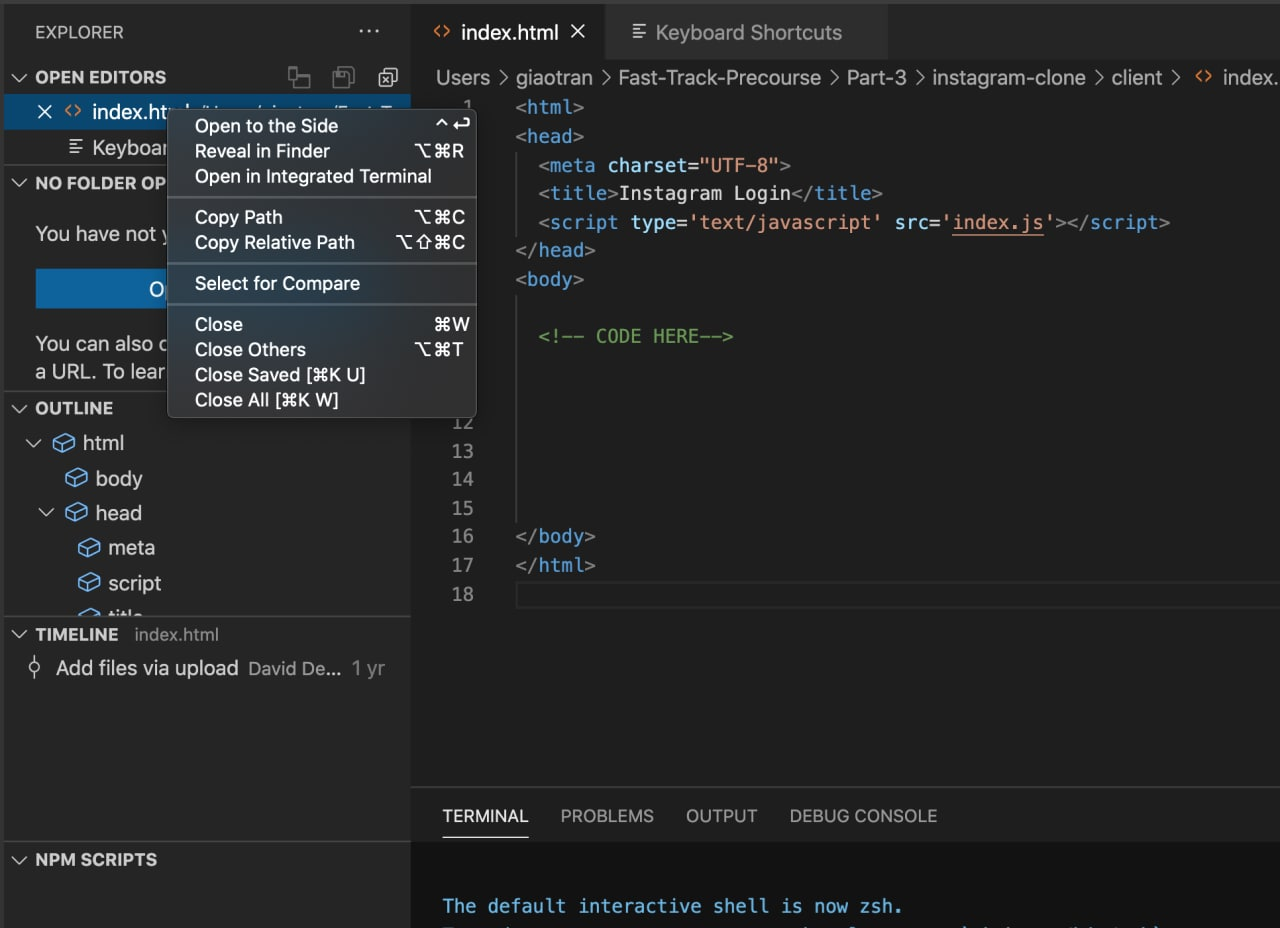Switch to the Keyboard Shortcuts tab

coord(747,32)
